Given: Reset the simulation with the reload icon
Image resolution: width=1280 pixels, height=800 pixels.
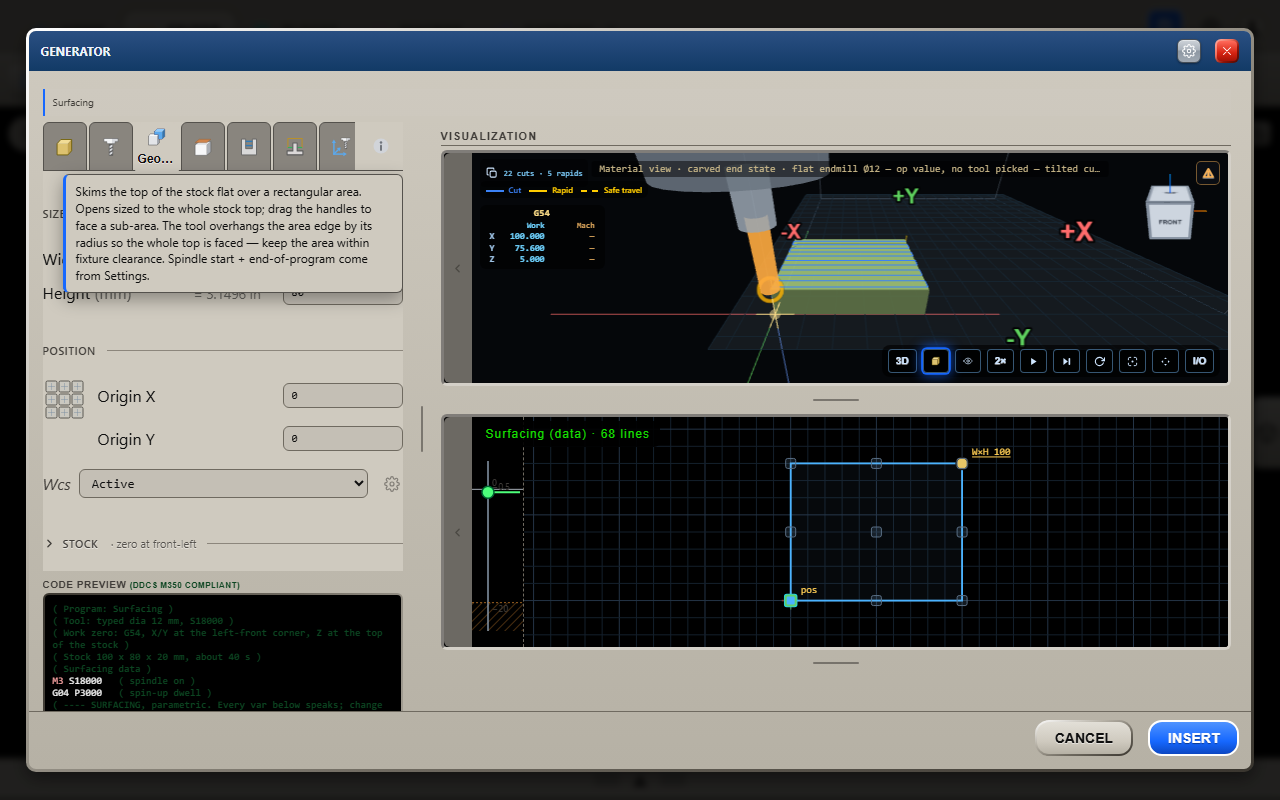Looking at the screenshot, I should tap(1099, 361).
